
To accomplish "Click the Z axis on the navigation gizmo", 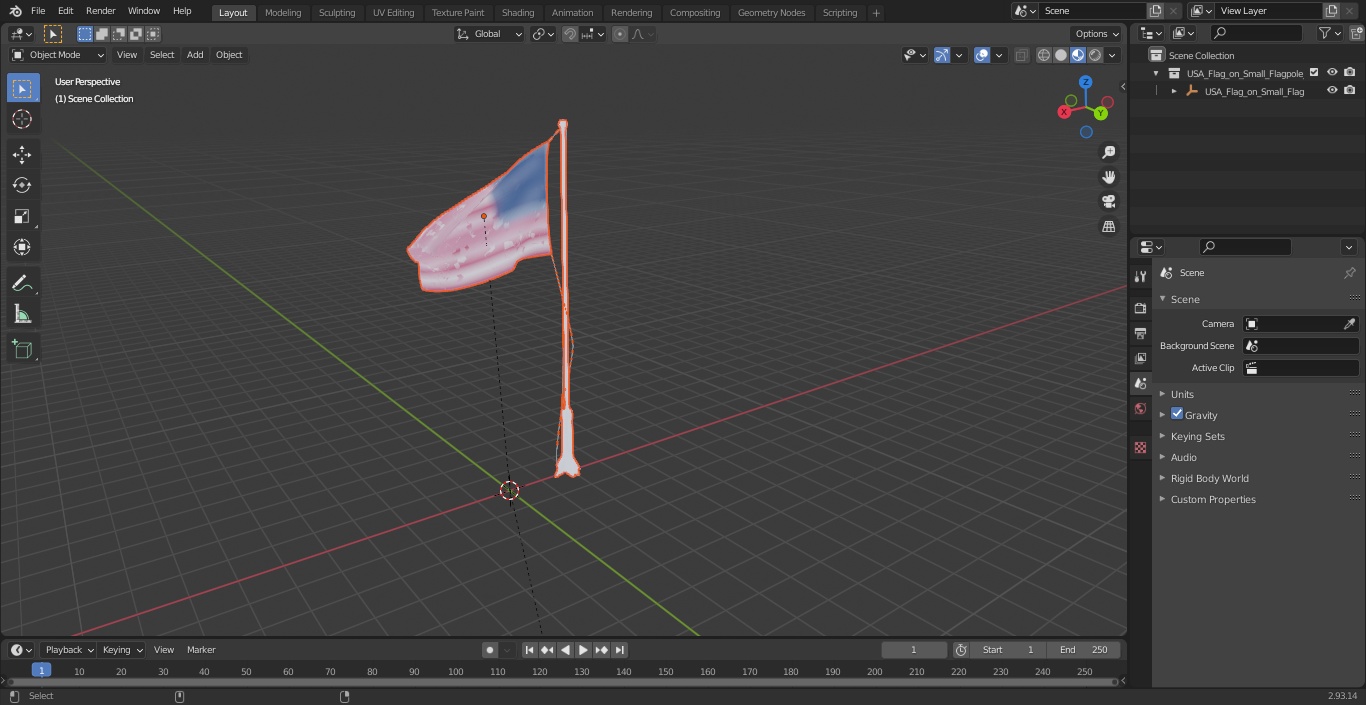I will click(x=1085, y=82).
